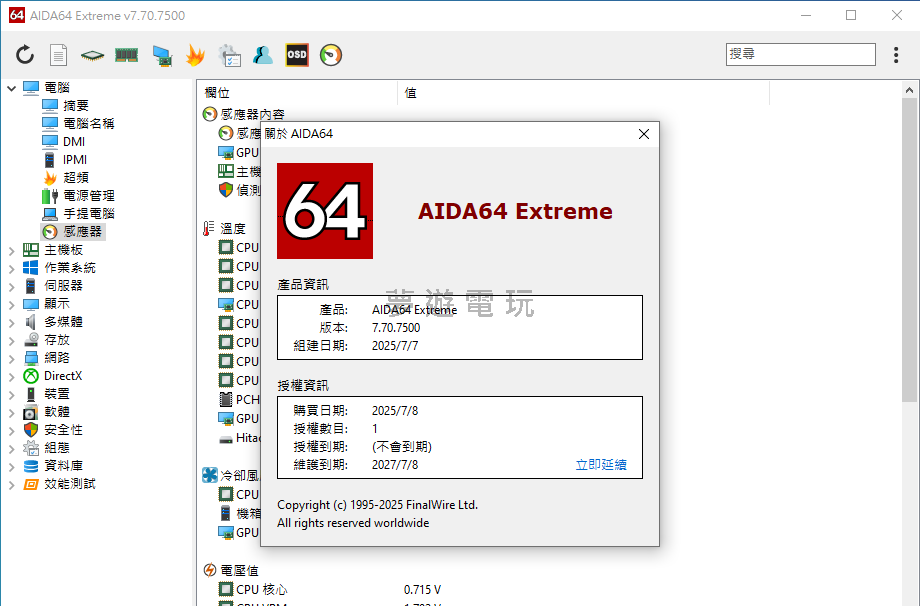Click the 維護到期 date 2027/7/8
Viewport: 920px width, 606px height.
coord(395,465)
